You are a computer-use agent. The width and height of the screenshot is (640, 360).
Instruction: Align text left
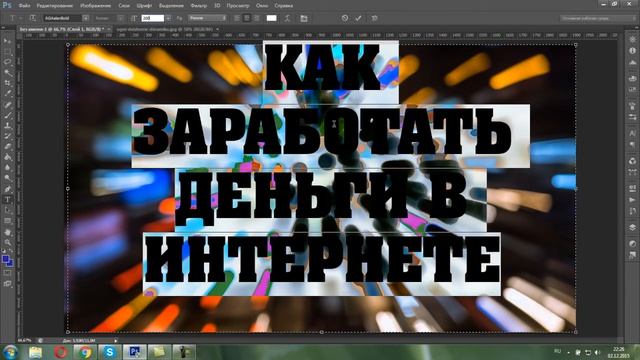(237, 18)
